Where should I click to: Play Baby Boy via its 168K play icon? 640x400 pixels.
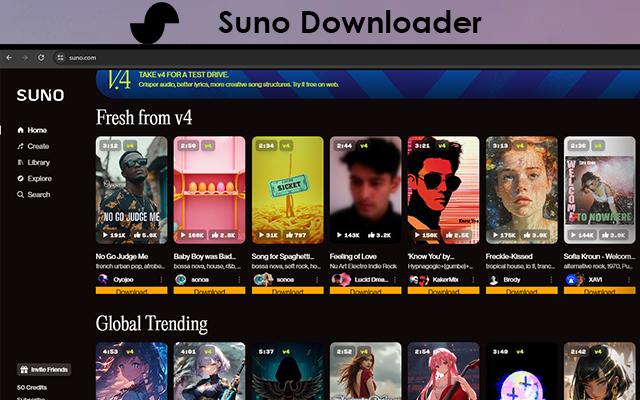coord(183,235)
